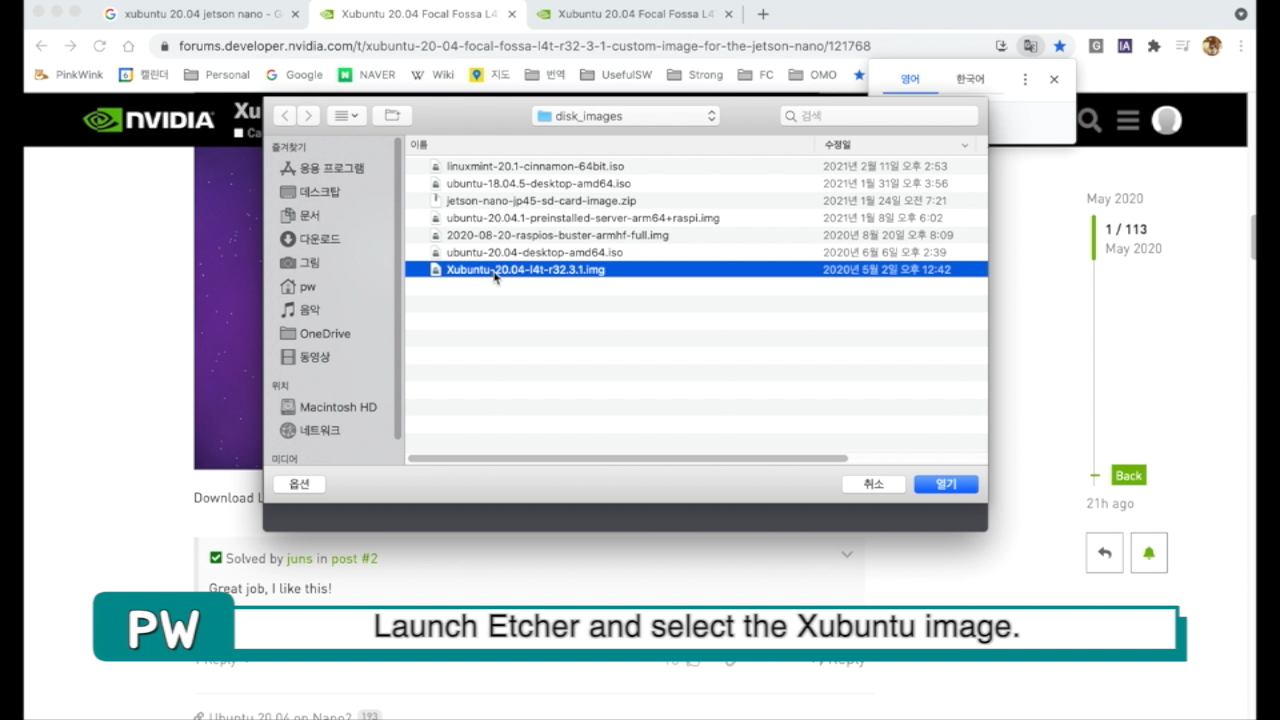This screenshot has width=1280, height=720.
Task: Open 그림 folder in the sidebar
Action: 300,262
